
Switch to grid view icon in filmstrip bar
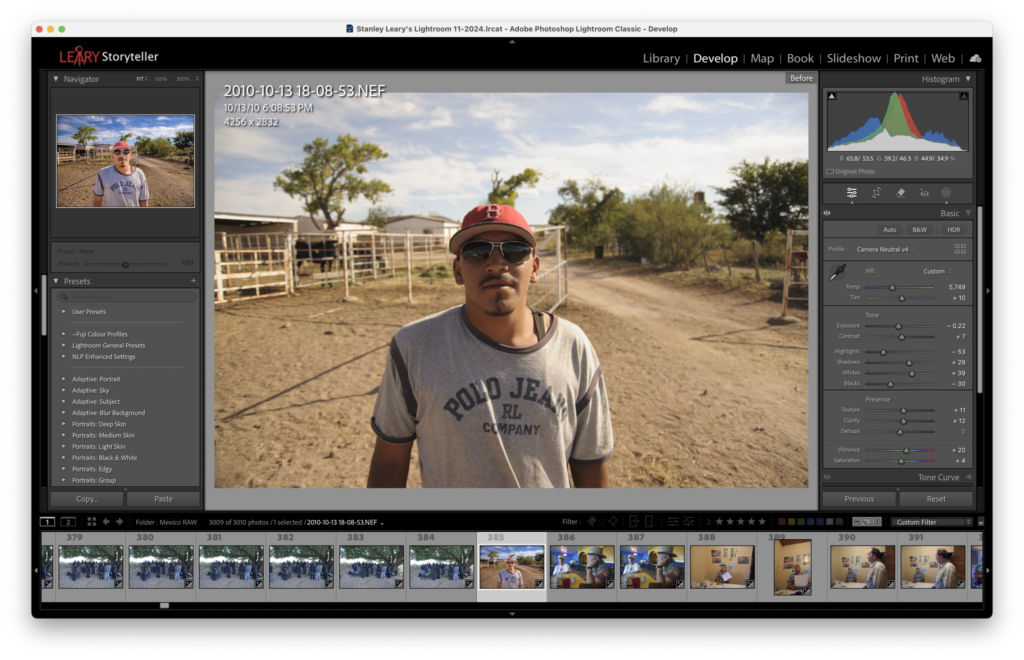coord(91,522)
